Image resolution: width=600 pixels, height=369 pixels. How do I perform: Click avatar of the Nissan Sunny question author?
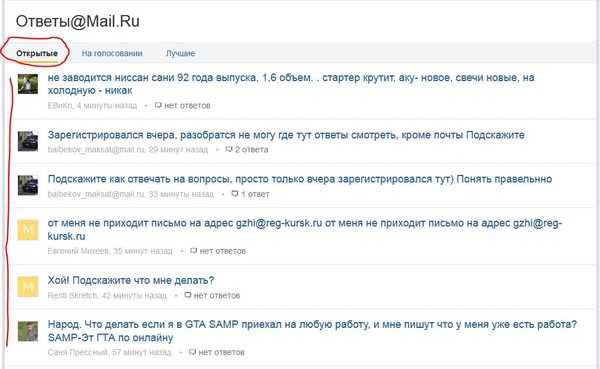28,84
